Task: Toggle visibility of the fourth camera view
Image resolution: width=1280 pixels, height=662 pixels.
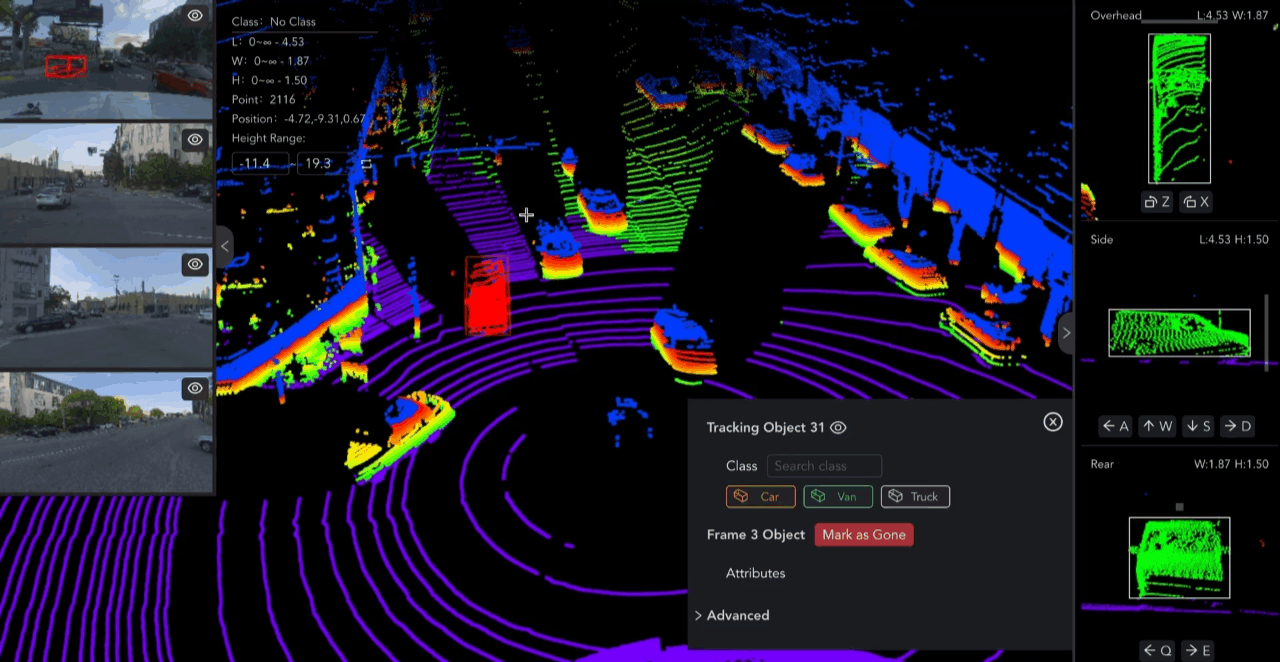Action: click(x=195, y=388)
